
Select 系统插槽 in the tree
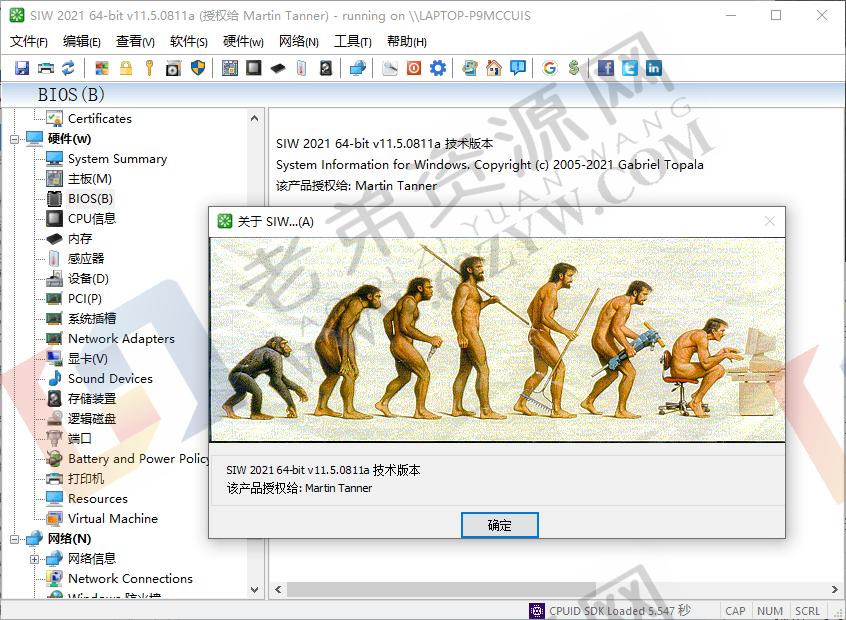point(92,318)
